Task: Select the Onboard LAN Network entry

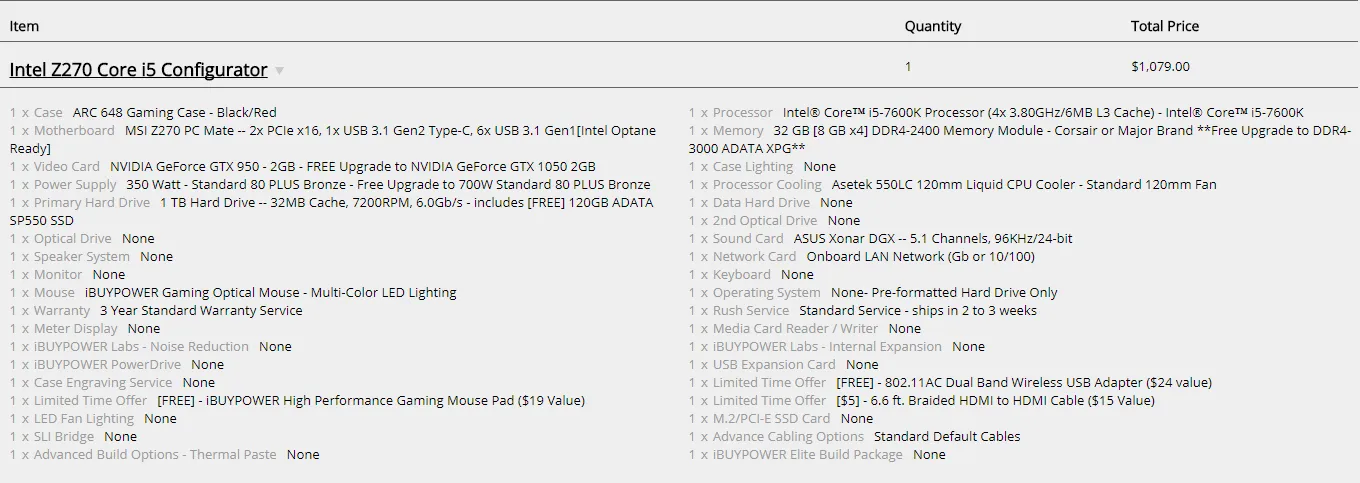Action: [x=920, y=257]
